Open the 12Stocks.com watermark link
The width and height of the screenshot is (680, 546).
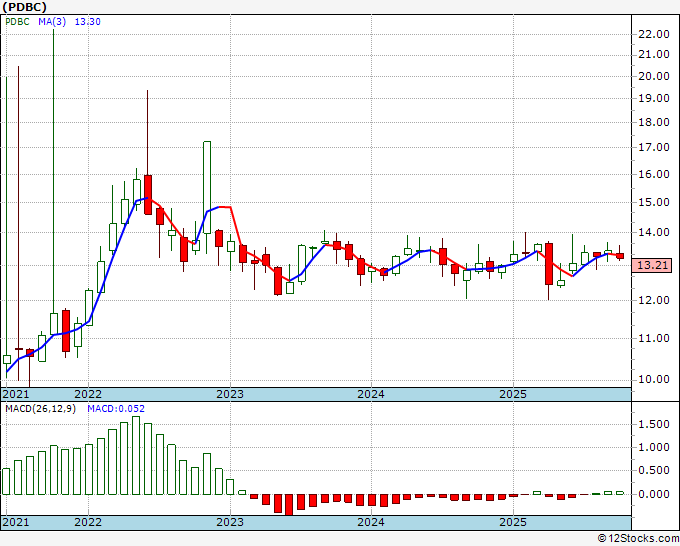[636, 538]
